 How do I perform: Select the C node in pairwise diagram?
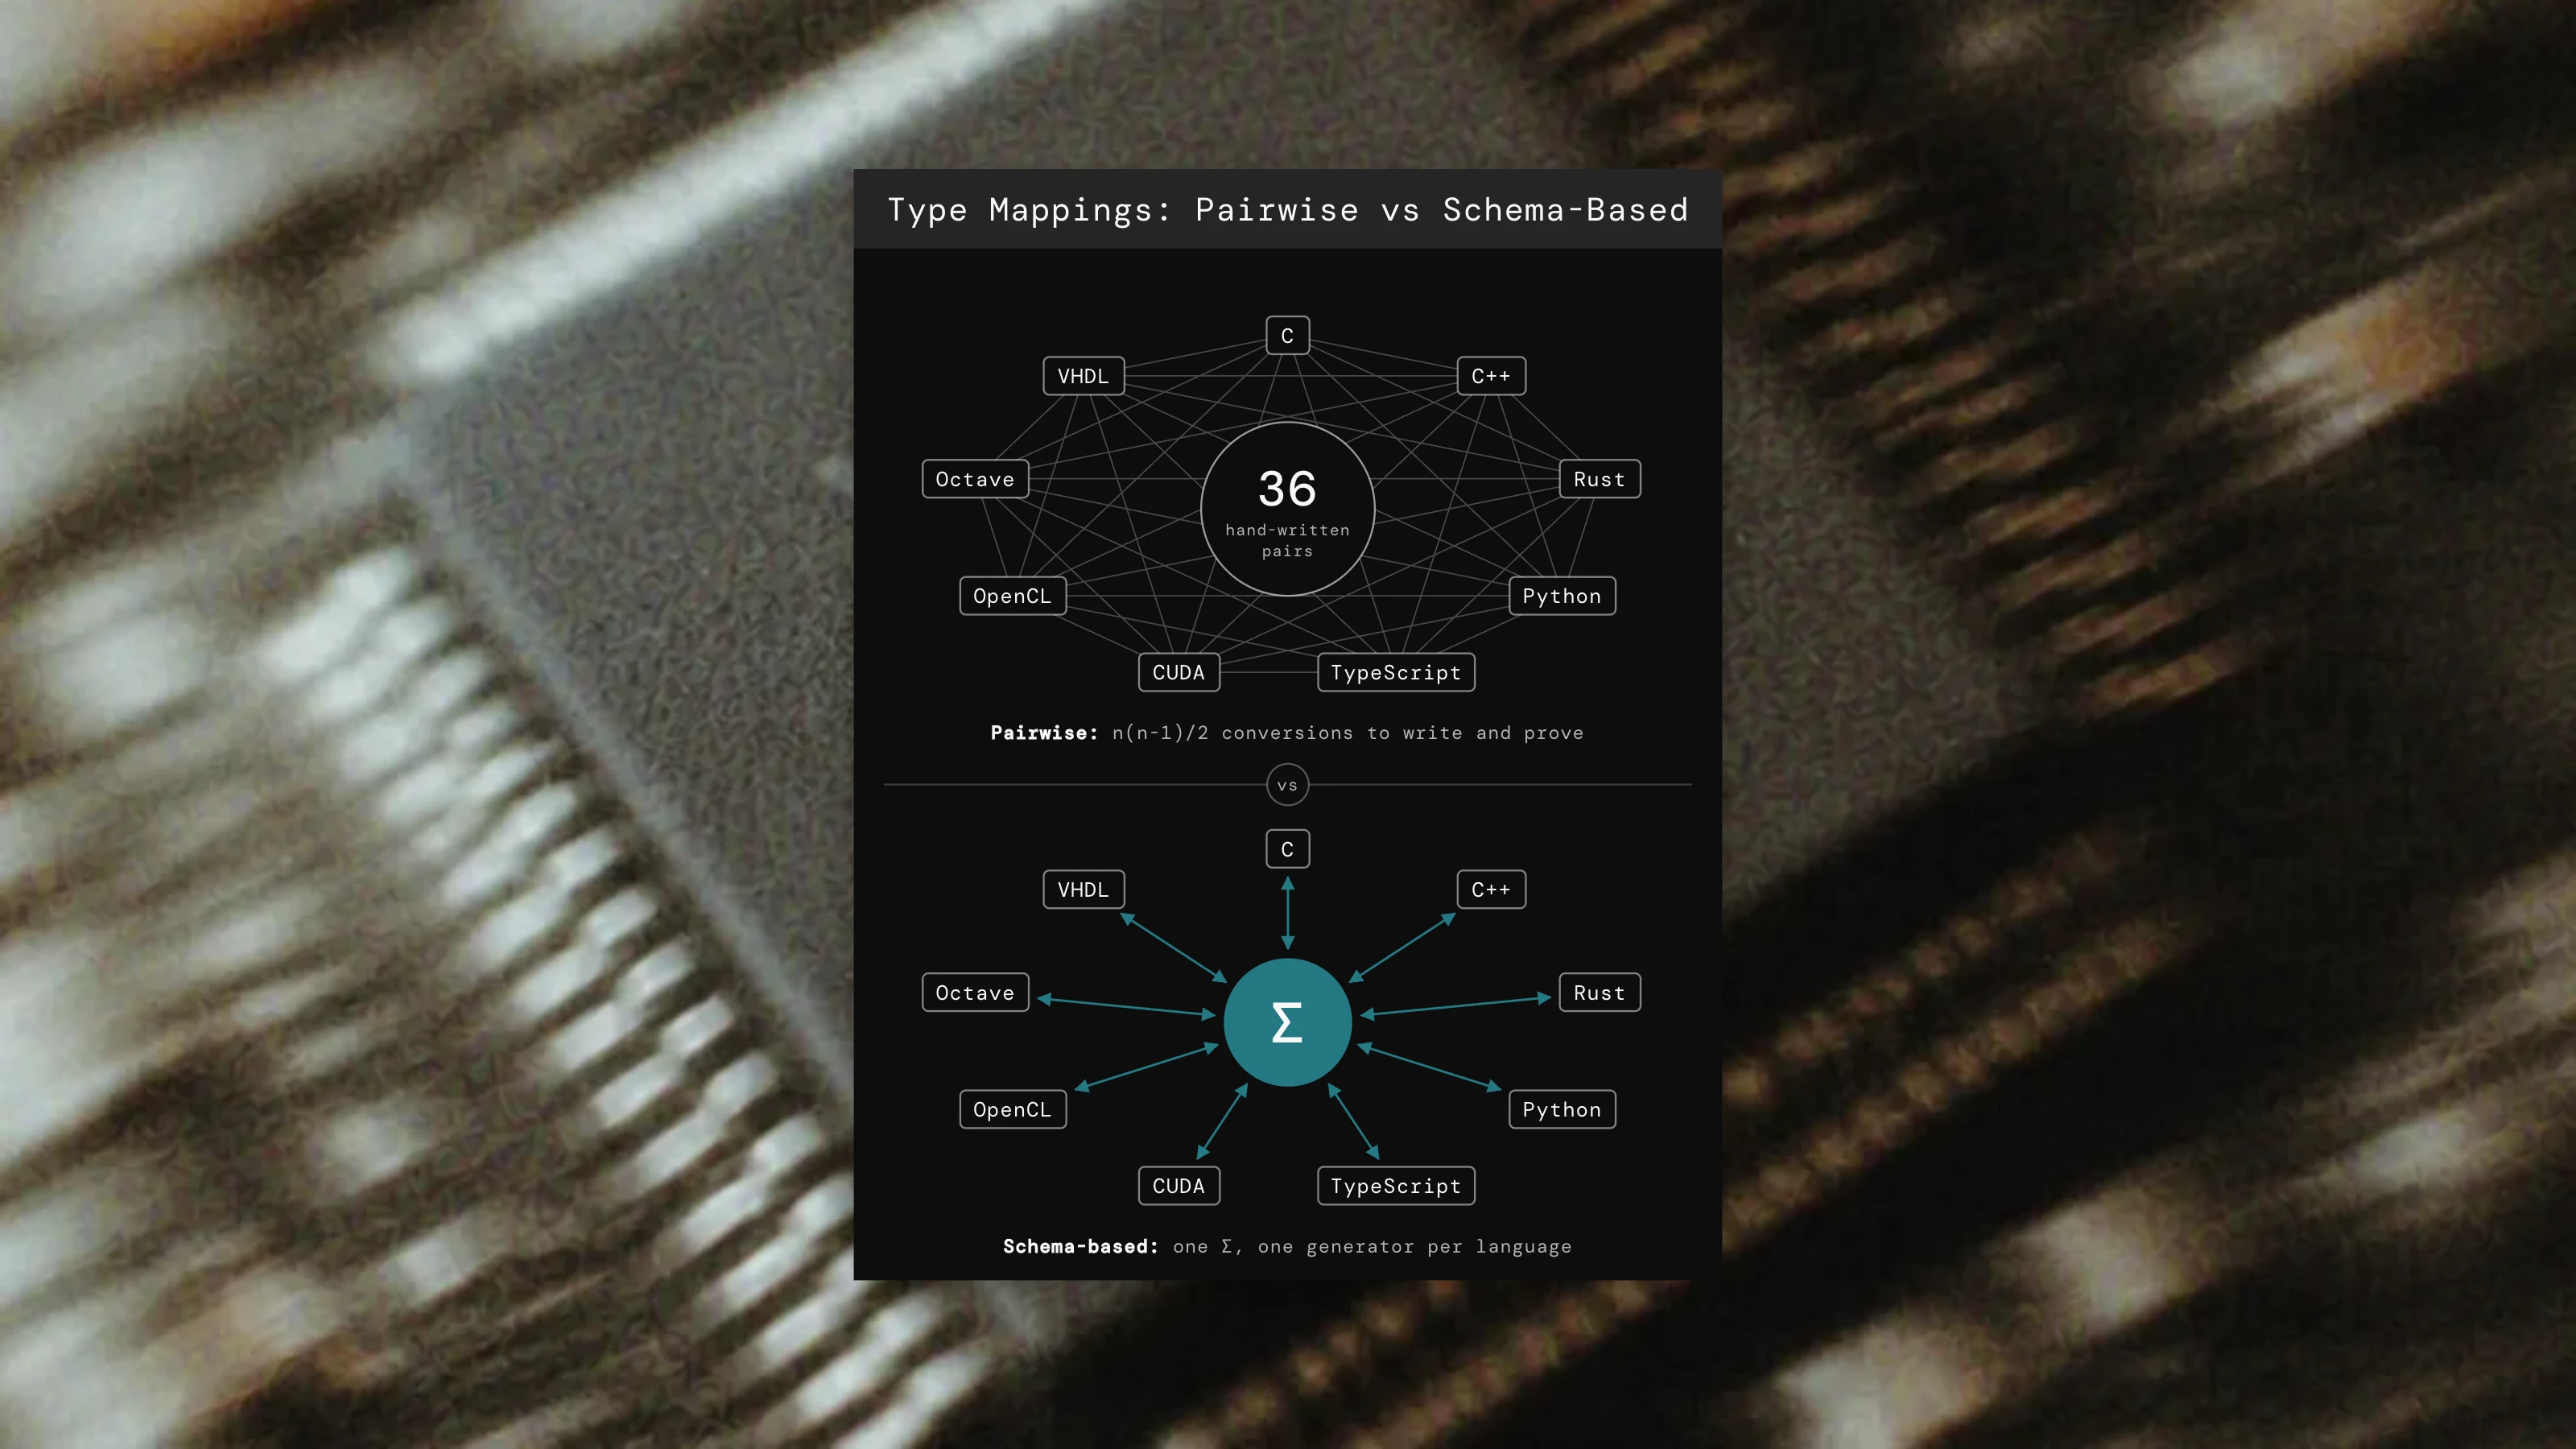(x=1287, y=336)
